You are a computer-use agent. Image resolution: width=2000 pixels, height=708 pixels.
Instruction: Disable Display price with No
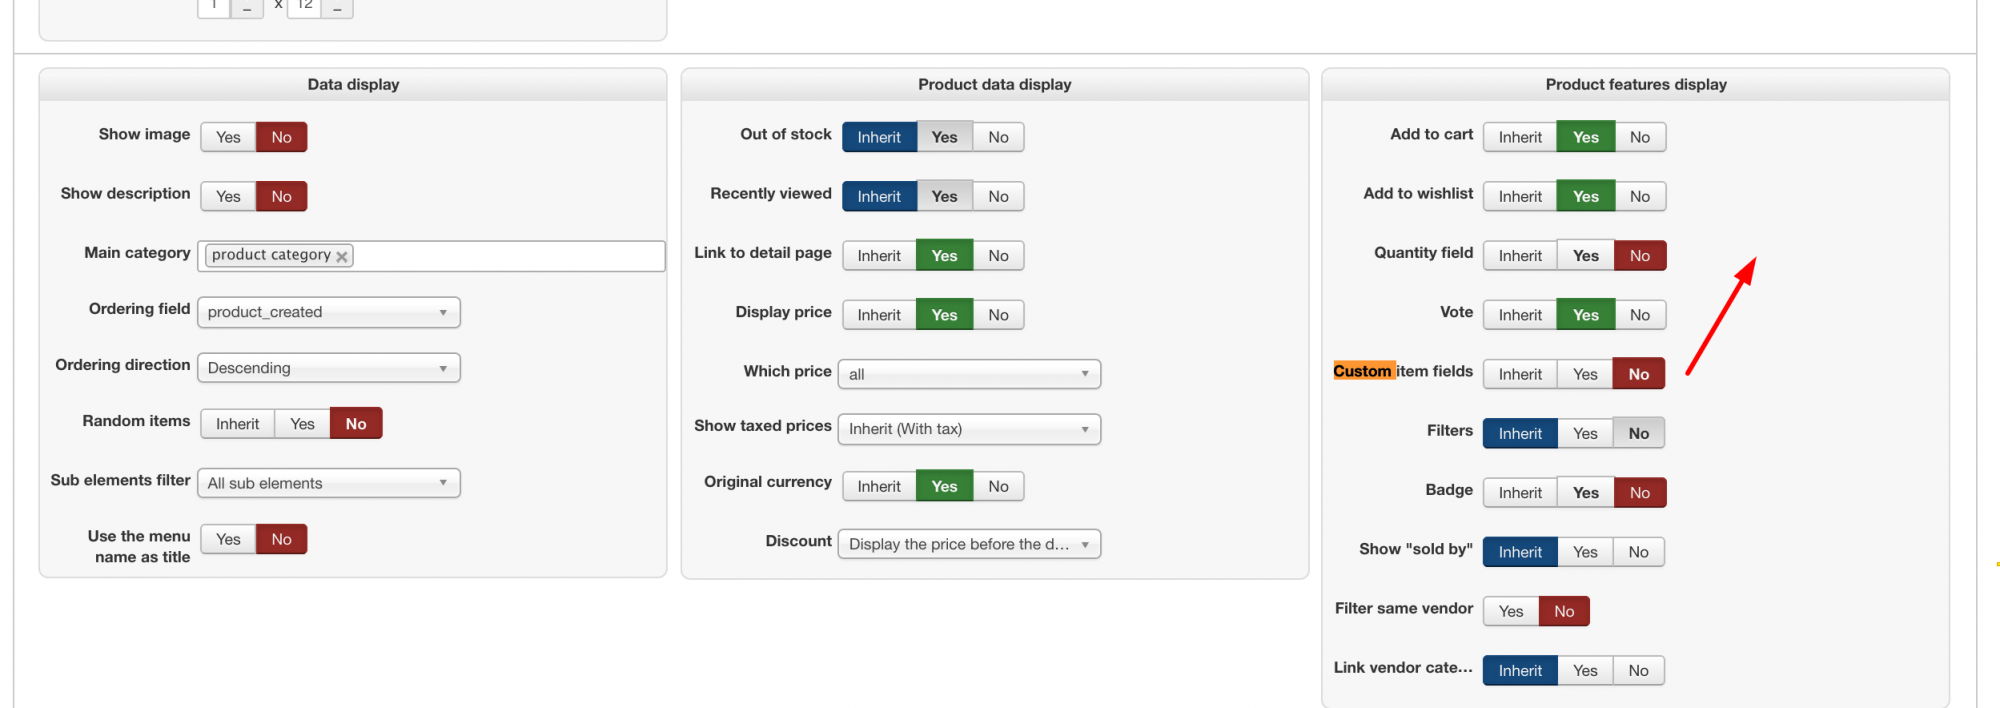click(x=998, y=315)
